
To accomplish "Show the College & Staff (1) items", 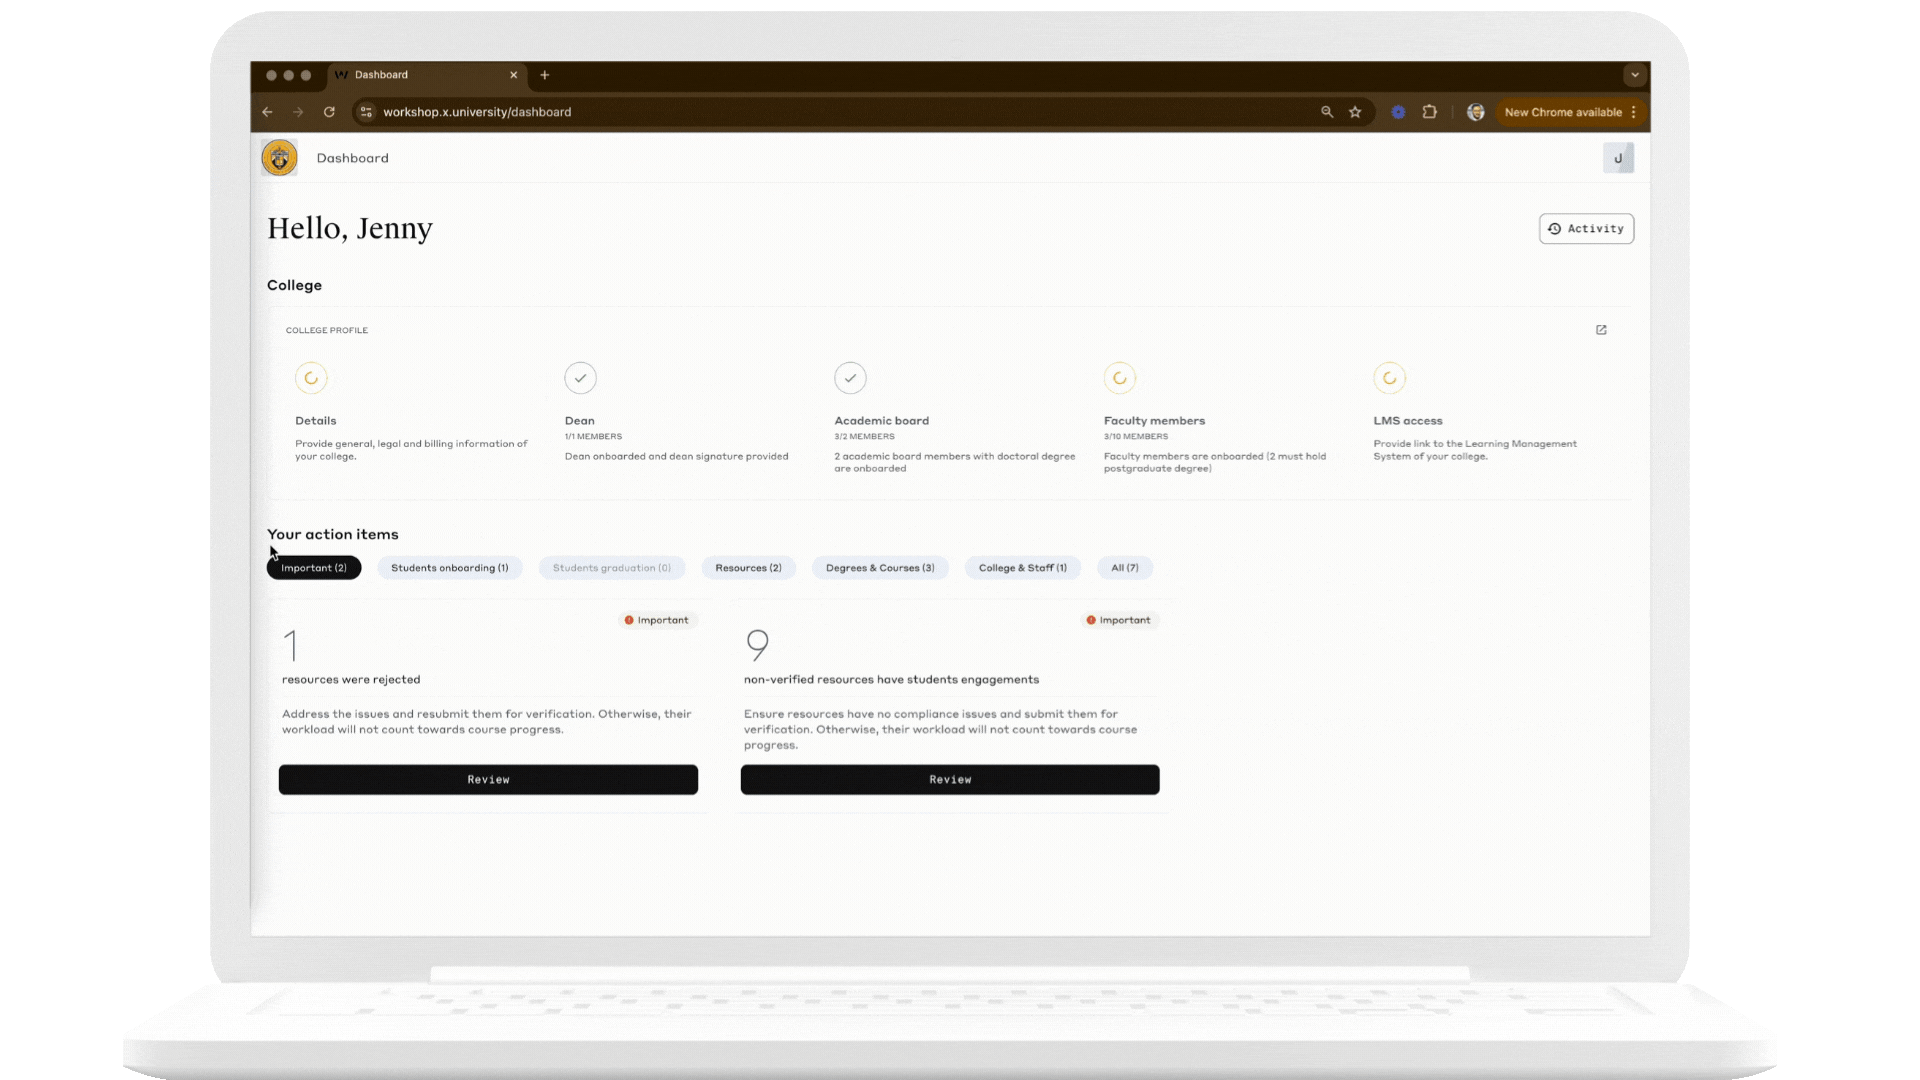I will (1022, 568).
